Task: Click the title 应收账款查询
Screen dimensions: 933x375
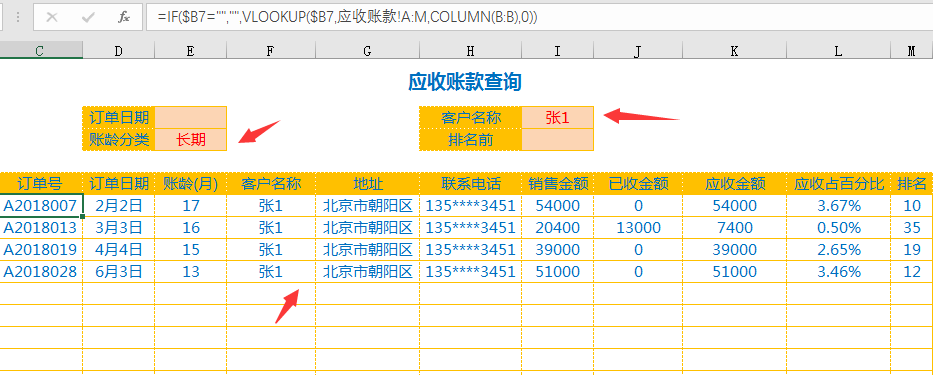Action: (465, 82)
